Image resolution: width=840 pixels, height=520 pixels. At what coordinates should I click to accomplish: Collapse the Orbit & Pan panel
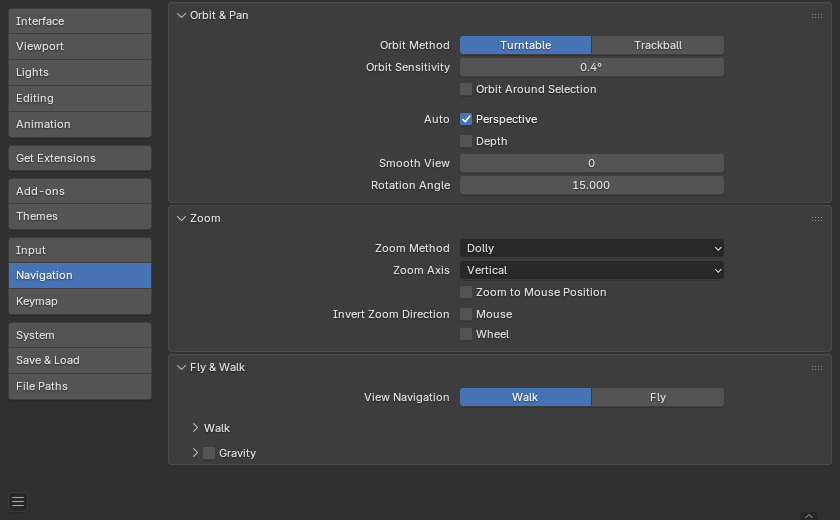[x=182, y=16]
